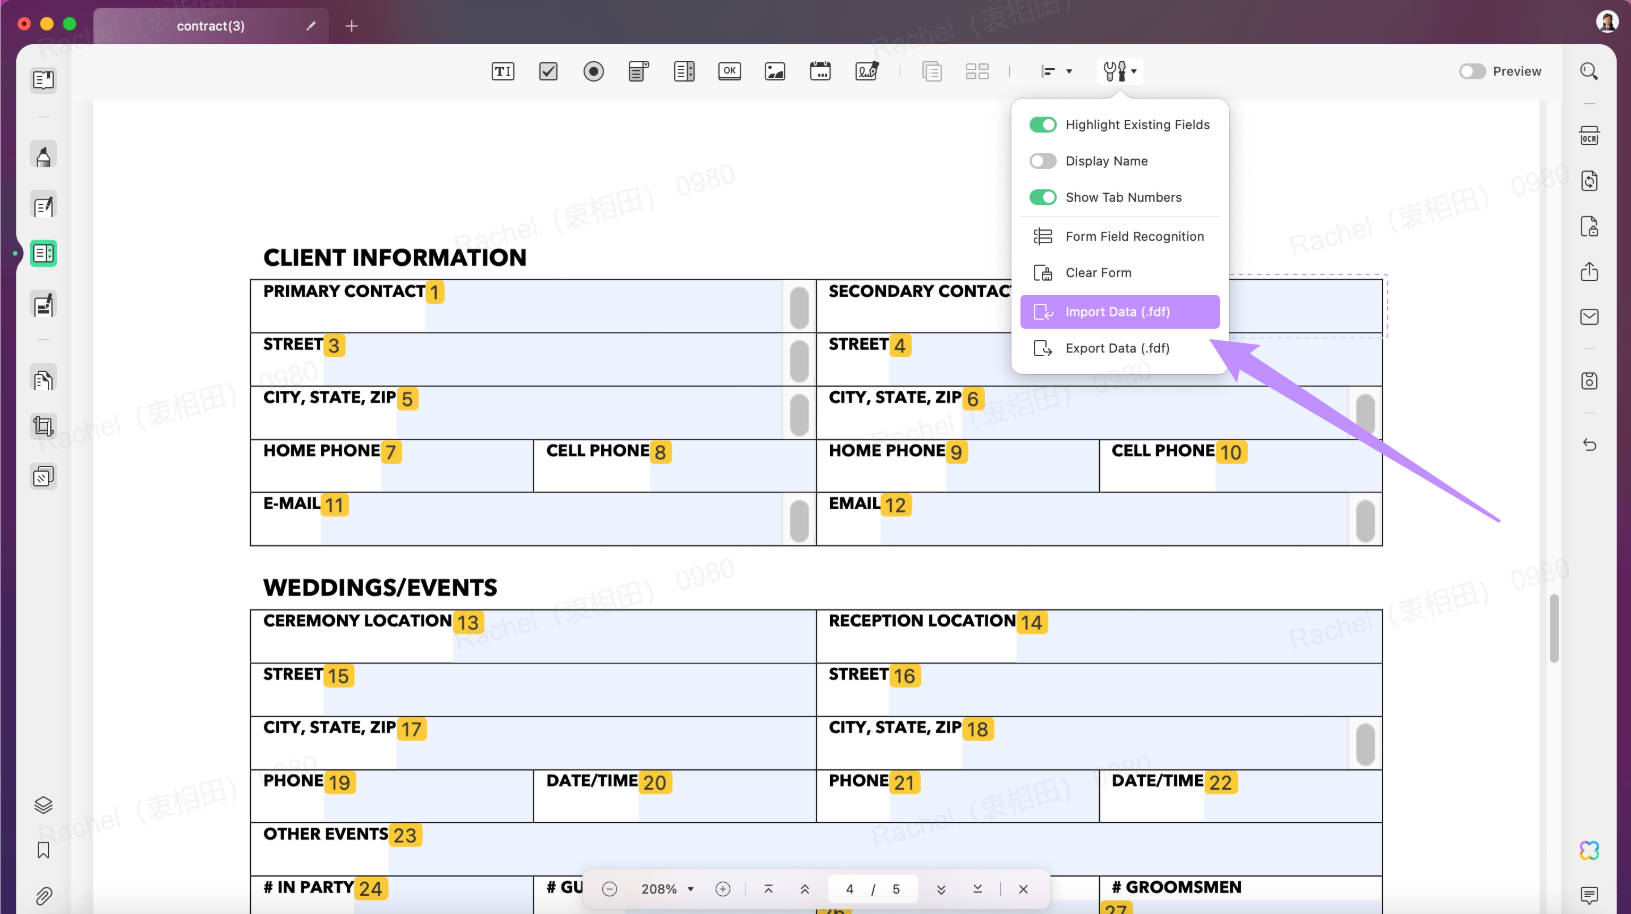Image resolution: width=1631 pixels, height=914 pixels.
Task: Click the zoom out minus button
Action: point(610,889)
